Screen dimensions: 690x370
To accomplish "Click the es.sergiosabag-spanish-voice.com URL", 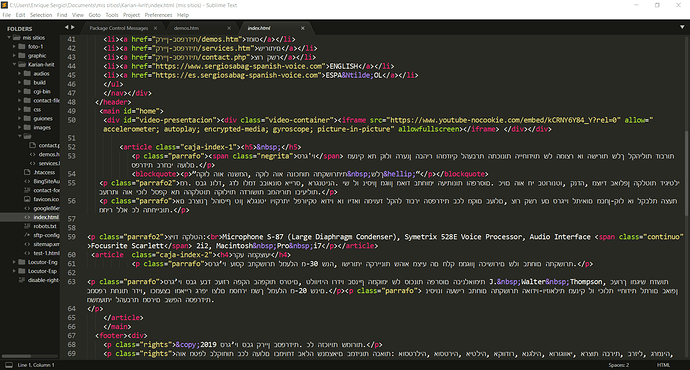I will (x=237, y=75).
